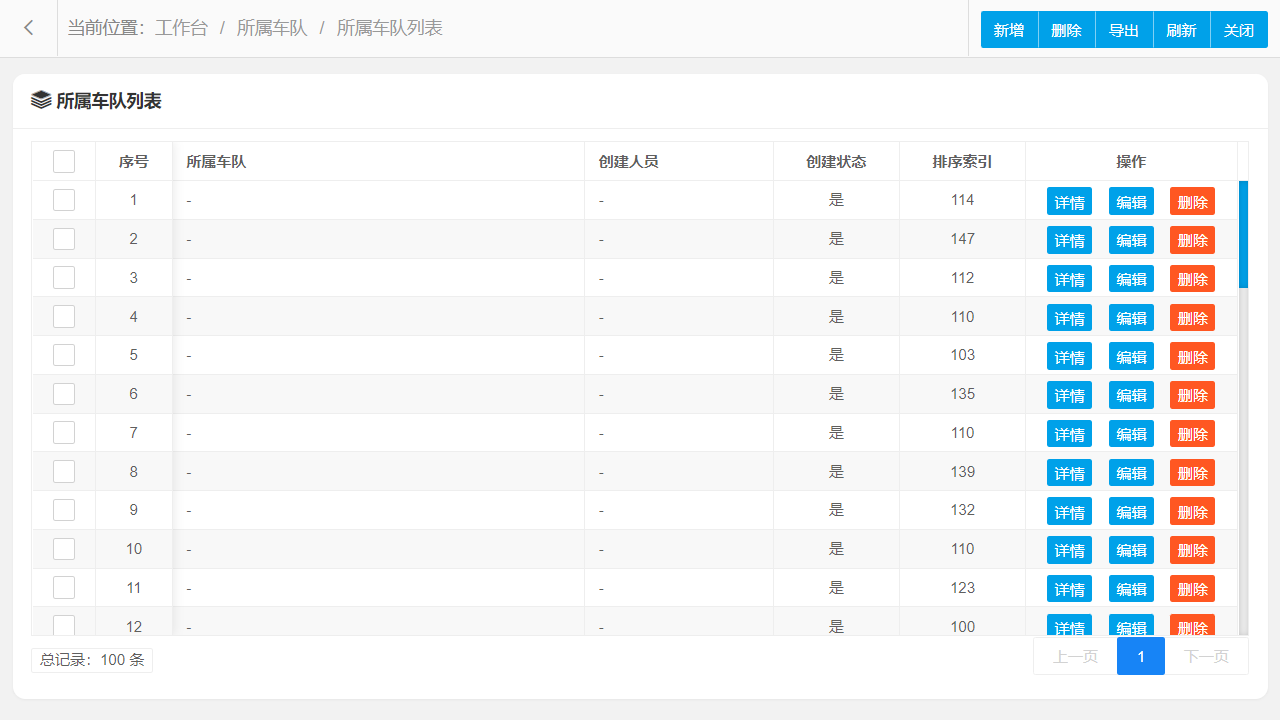Screen dimensions: 1280x720
Task: View 详情 for row 5
Action: tap(1069, 356)
